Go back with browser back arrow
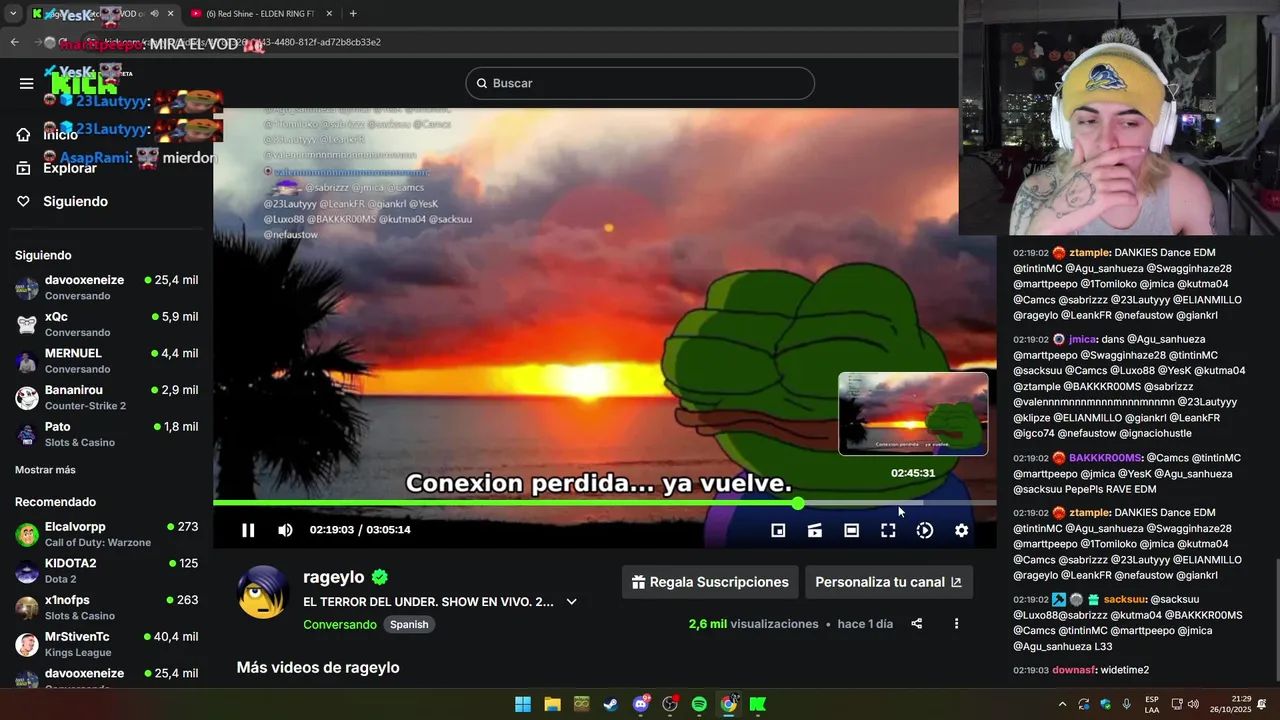 (x=14, y=42)
